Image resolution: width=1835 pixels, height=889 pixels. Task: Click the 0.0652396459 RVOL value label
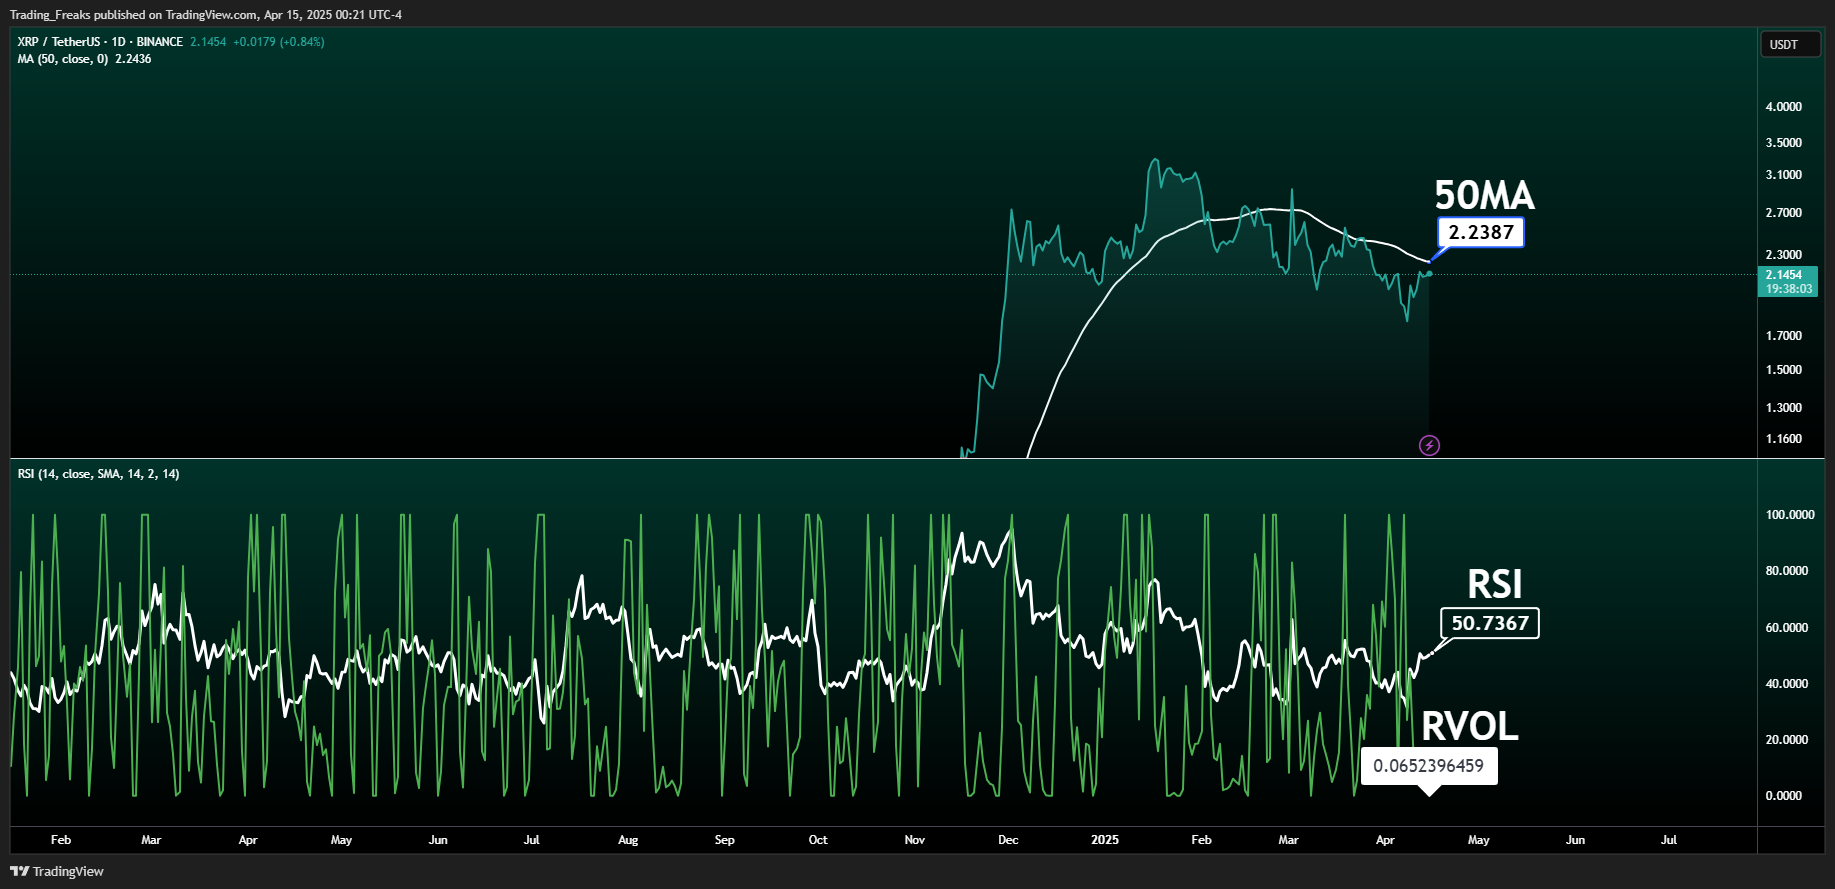pyautogui.click(x=1429, y=766)
